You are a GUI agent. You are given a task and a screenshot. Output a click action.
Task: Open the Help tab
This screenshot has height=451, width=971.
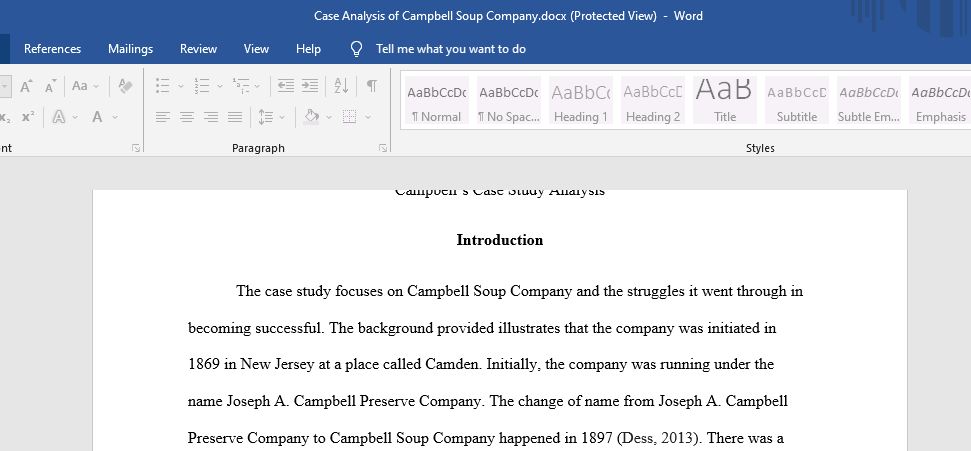click(308, 49)
